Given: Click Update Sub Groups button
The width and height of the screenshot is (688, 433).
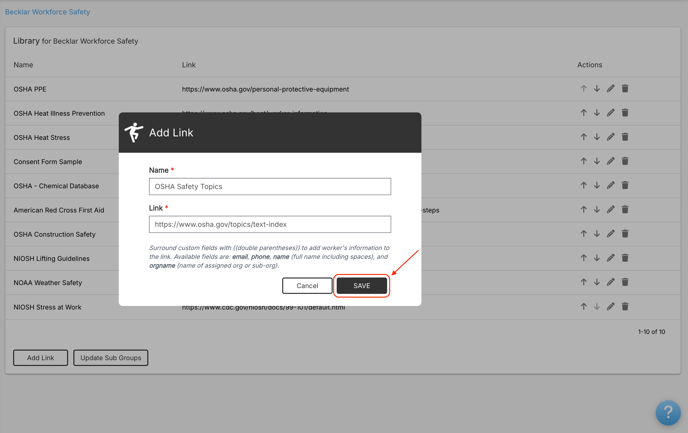Looking at the screenshot, I should (111, 358).
